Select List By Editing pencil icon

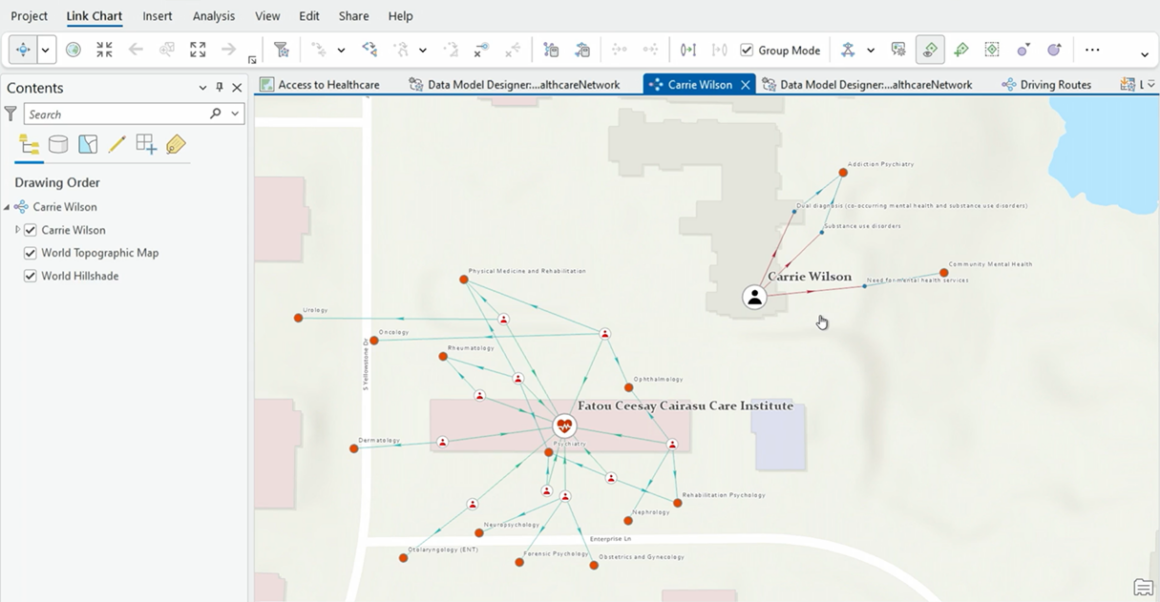pos(117,144)
